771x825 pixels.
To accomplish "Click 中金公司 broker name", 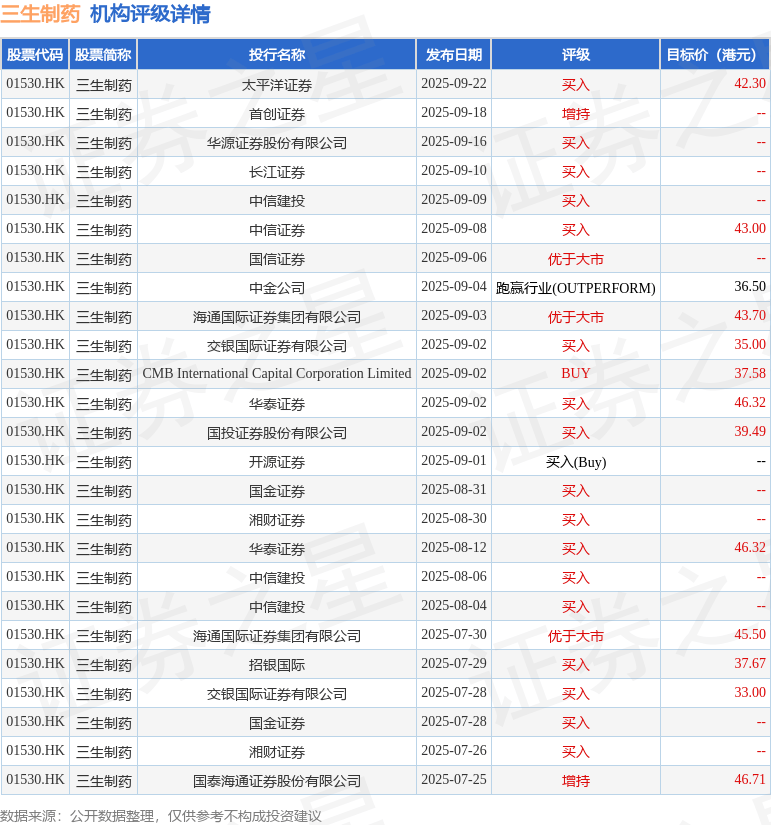I will 277,288.
